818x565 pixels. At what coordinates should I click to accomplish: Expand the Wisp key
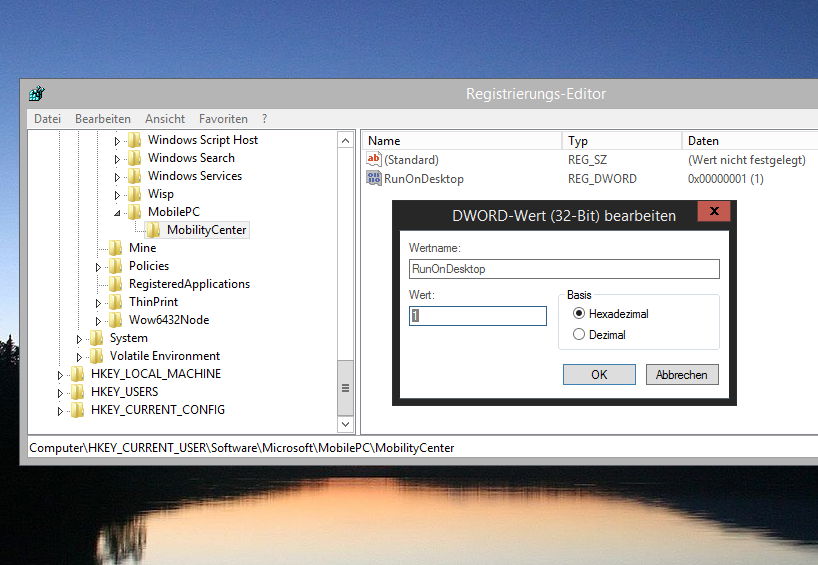[x=117, y=195]
